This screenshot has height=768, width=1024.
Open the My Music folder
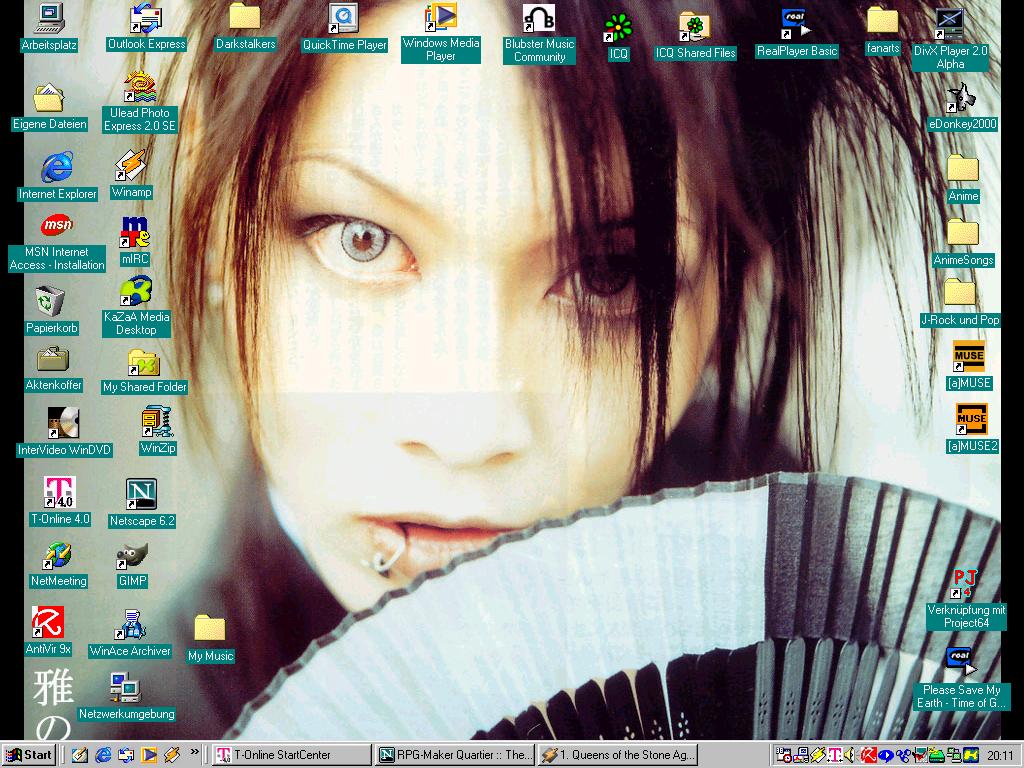point(210,639)
